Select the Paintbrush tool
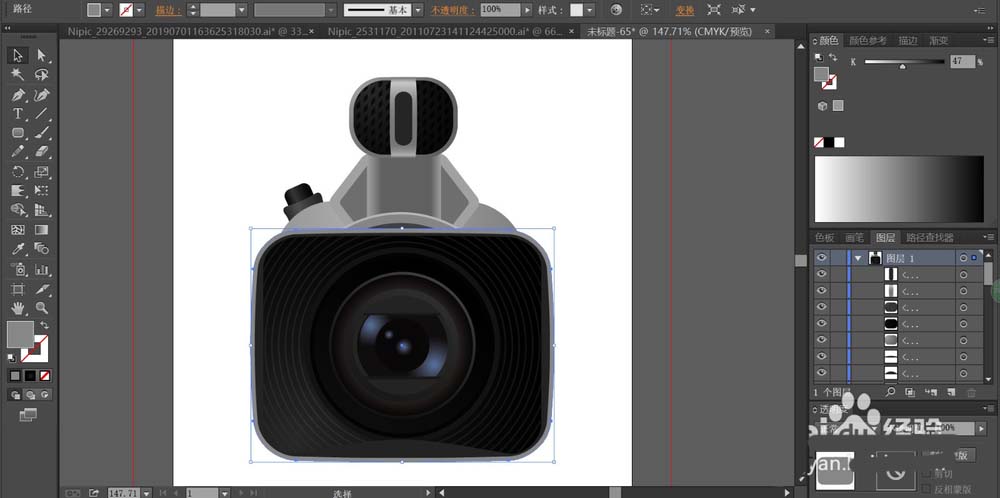This screenshot has width=1000, height=498. point(42,133)
